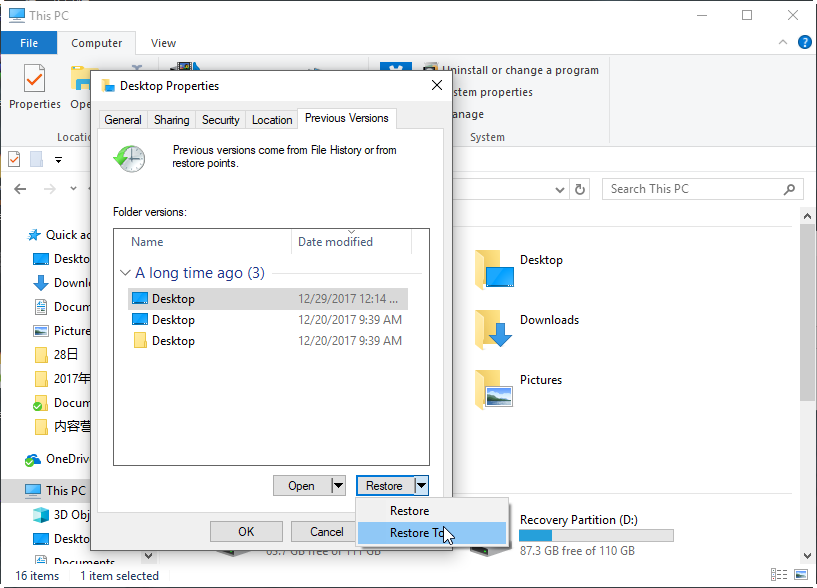Select the Sharing tab
This screenshot has width=817, height=588.
[171, 120]
